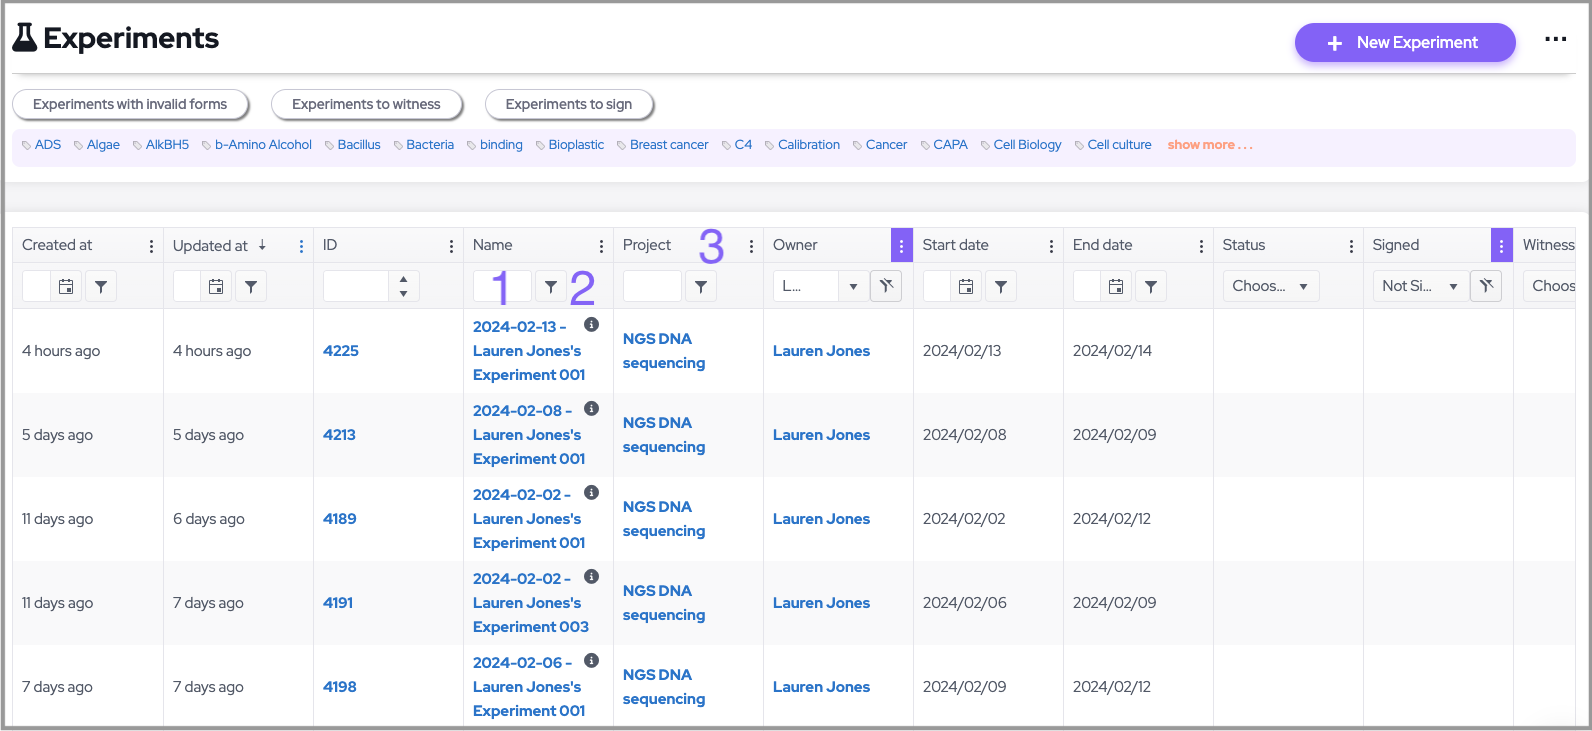Open the page-level more options ellipsis

1555,40
